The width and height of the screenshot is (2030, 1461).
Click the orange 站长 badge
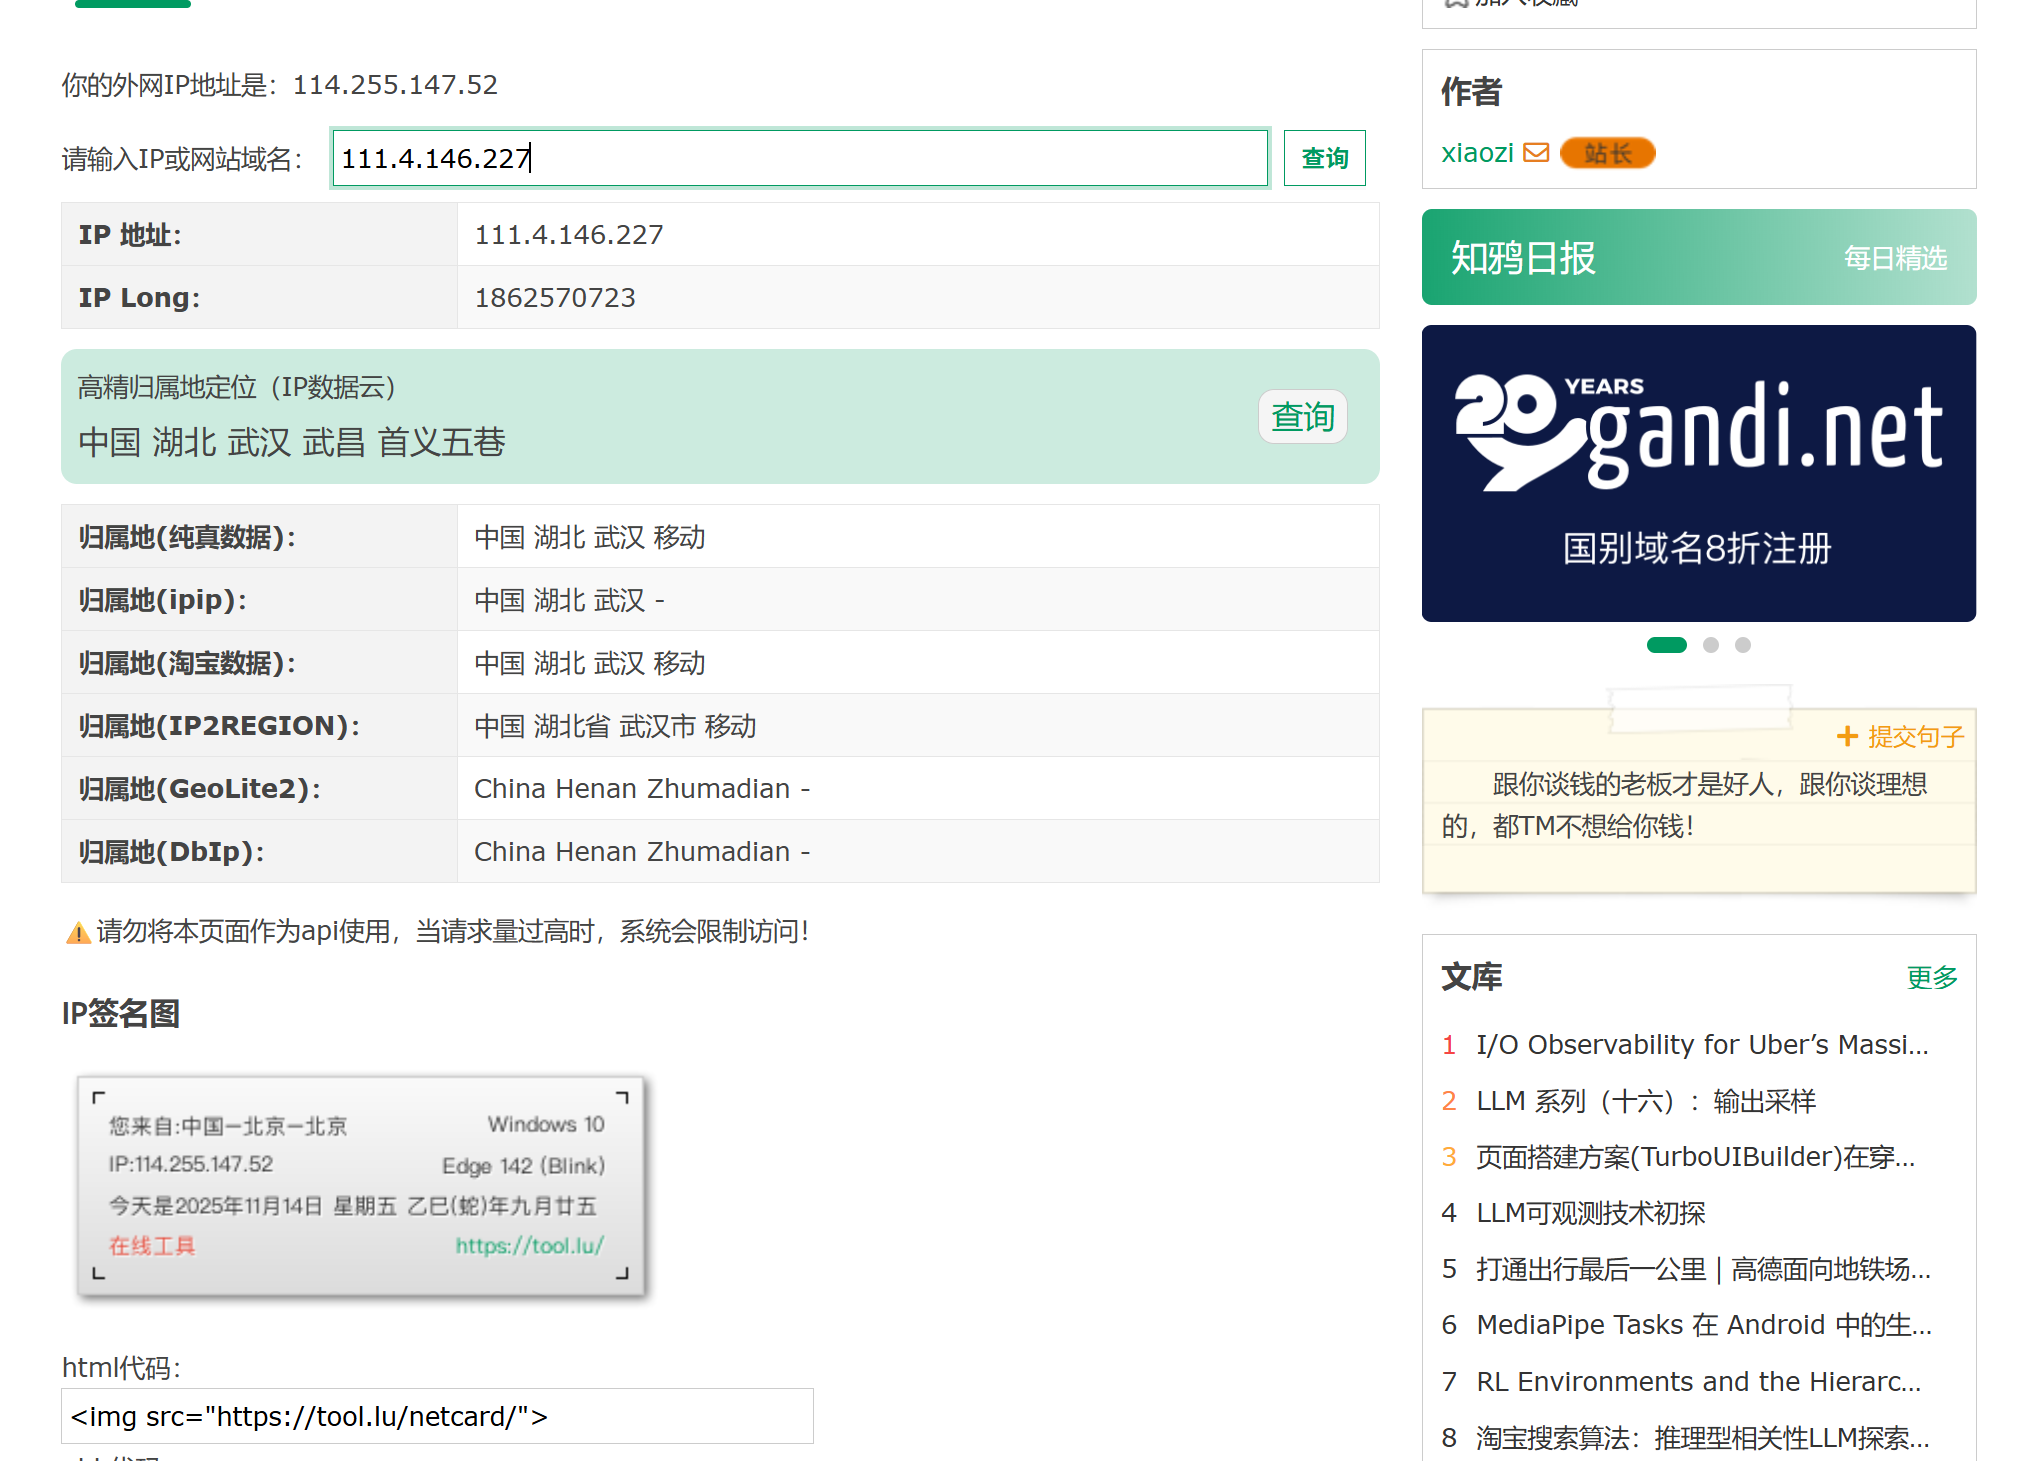(1607, 153)
